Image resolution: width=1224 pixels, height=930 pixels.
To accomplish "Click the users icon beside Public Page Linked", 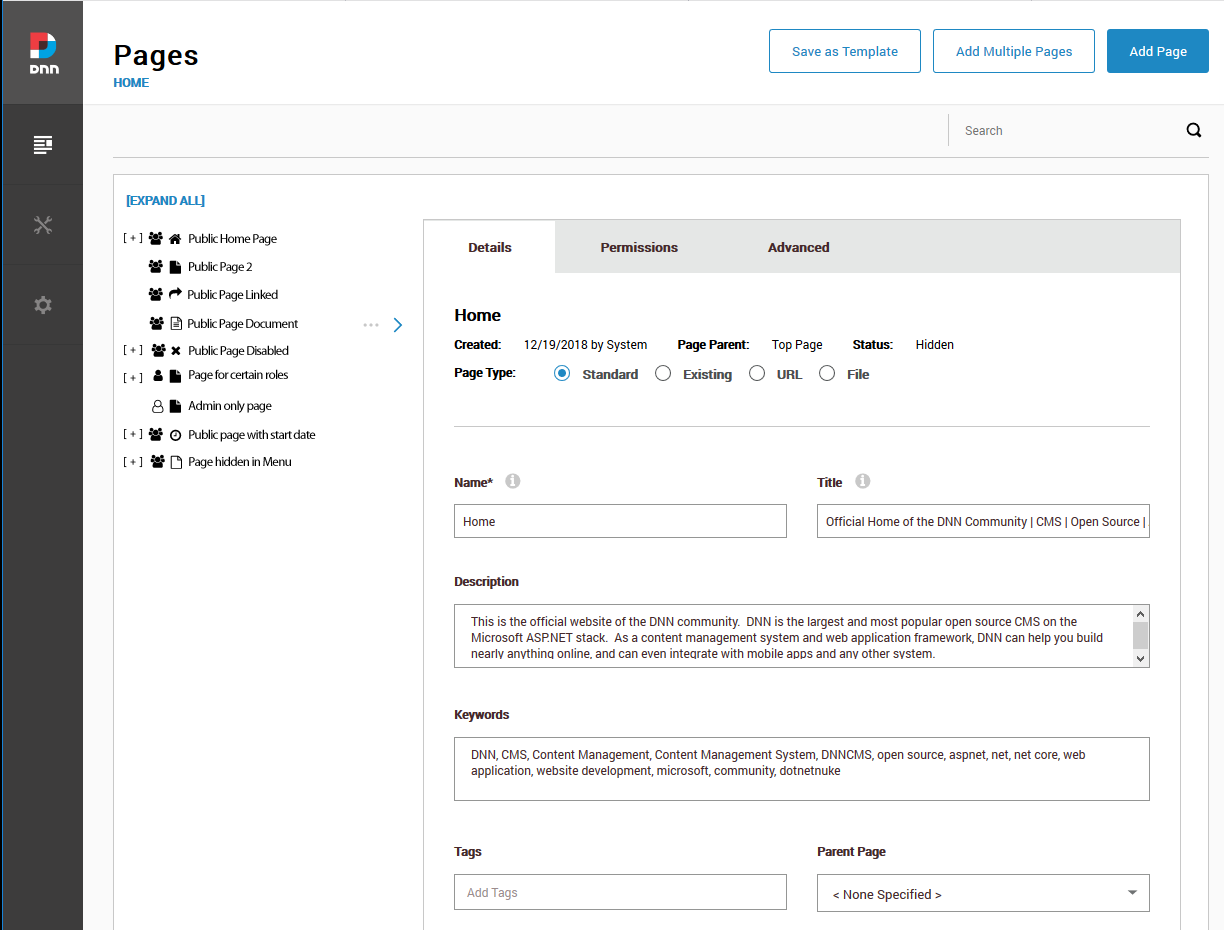I will pos(156,295).
